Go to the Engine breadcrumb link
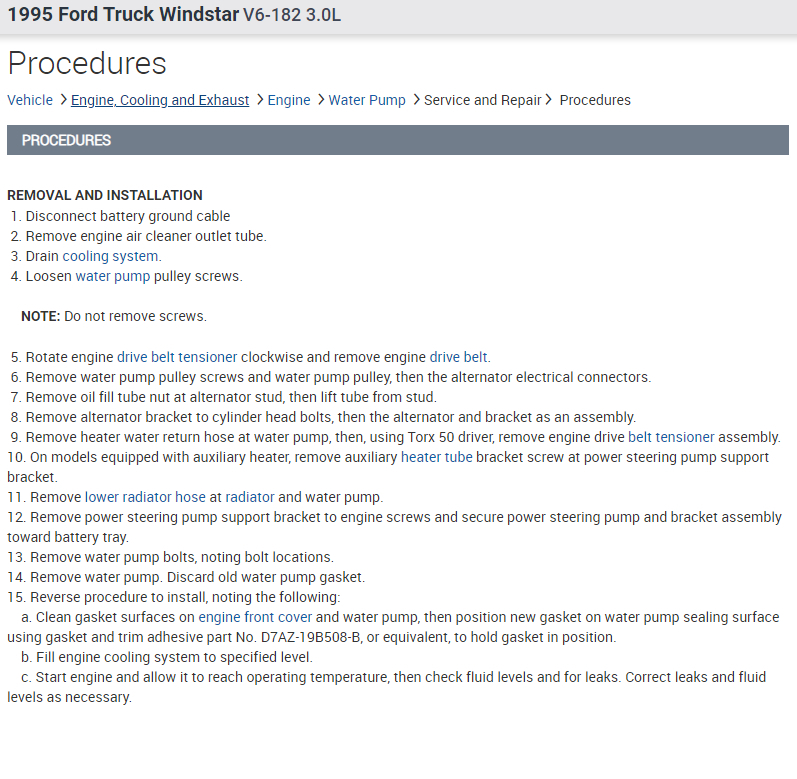The width and height of the screenshot is (797, 779). [x=289, y=100]
